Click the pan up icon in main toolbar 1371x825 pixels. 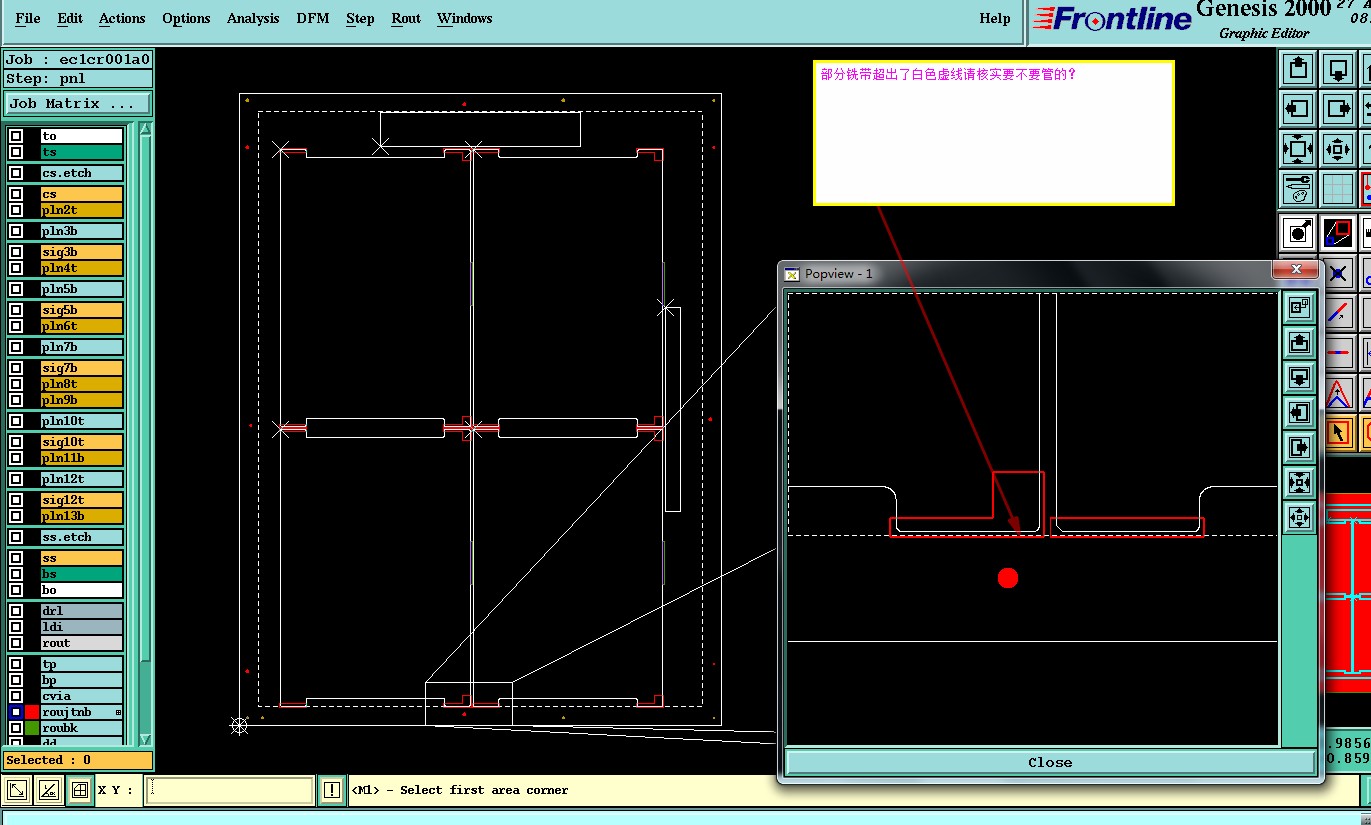coord(1298,70)
